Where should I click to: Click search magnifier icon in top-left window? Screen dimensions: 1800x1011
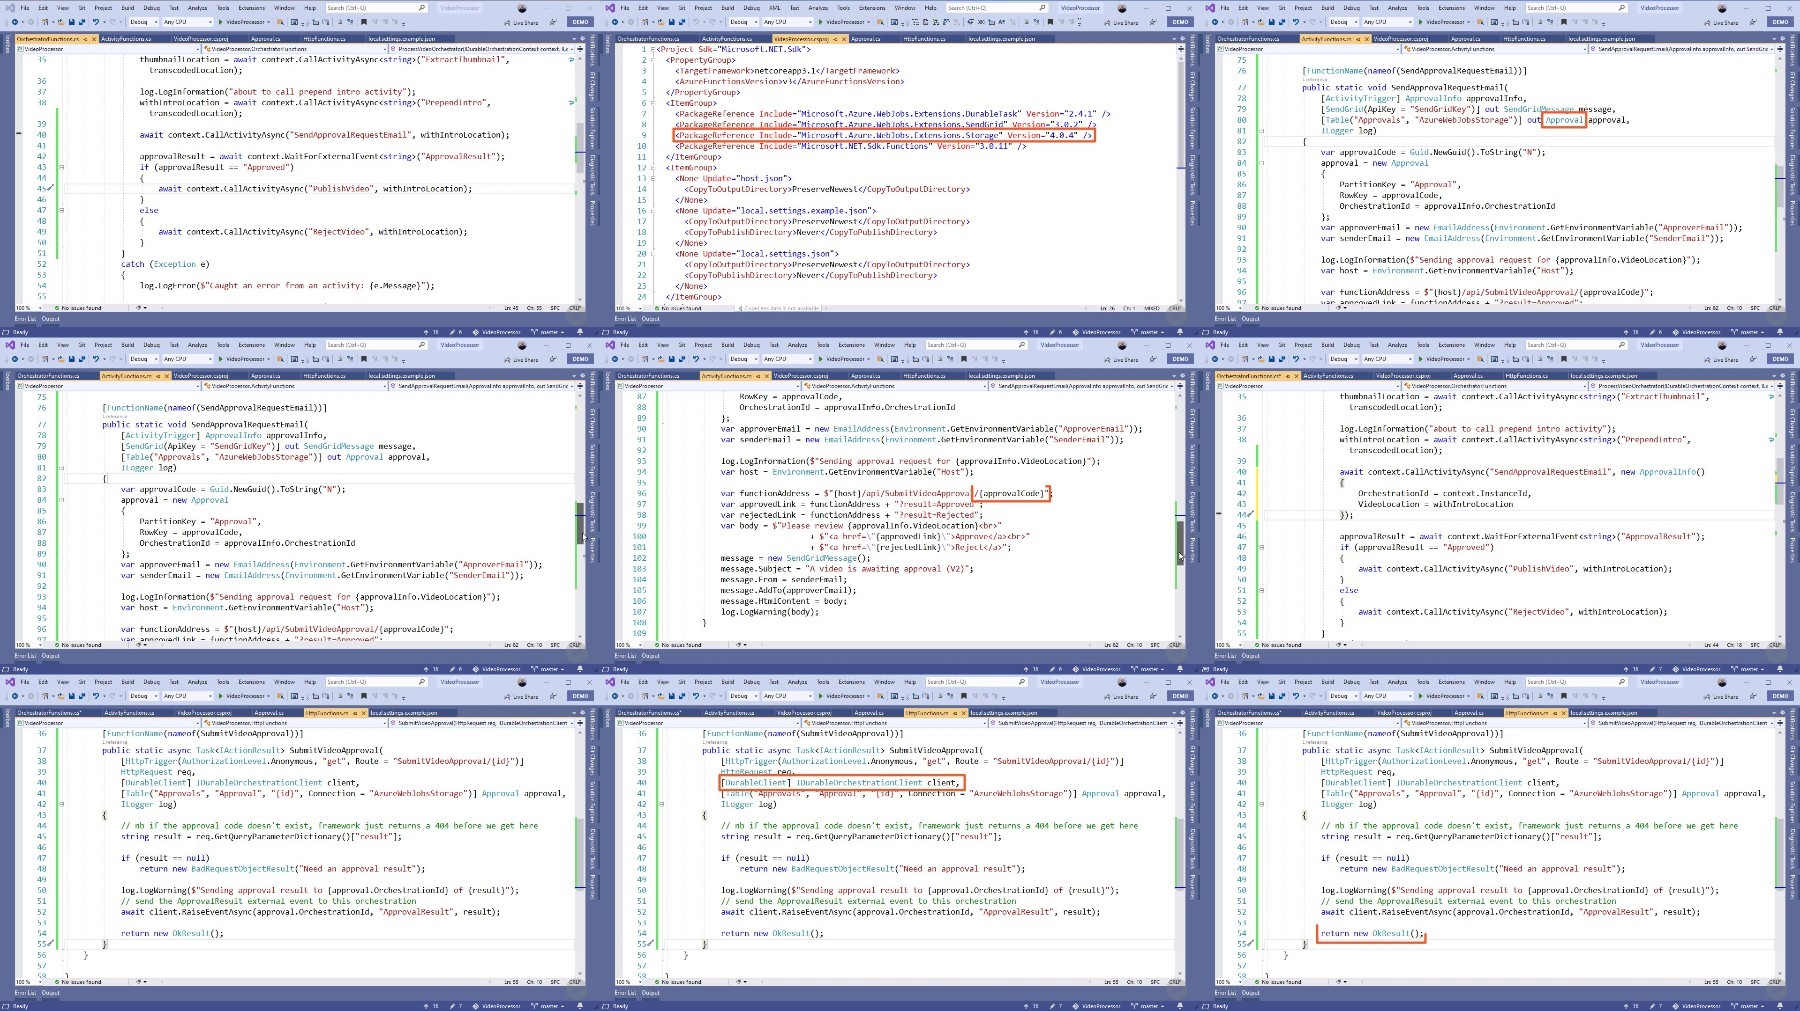click(x=422, y=8)
